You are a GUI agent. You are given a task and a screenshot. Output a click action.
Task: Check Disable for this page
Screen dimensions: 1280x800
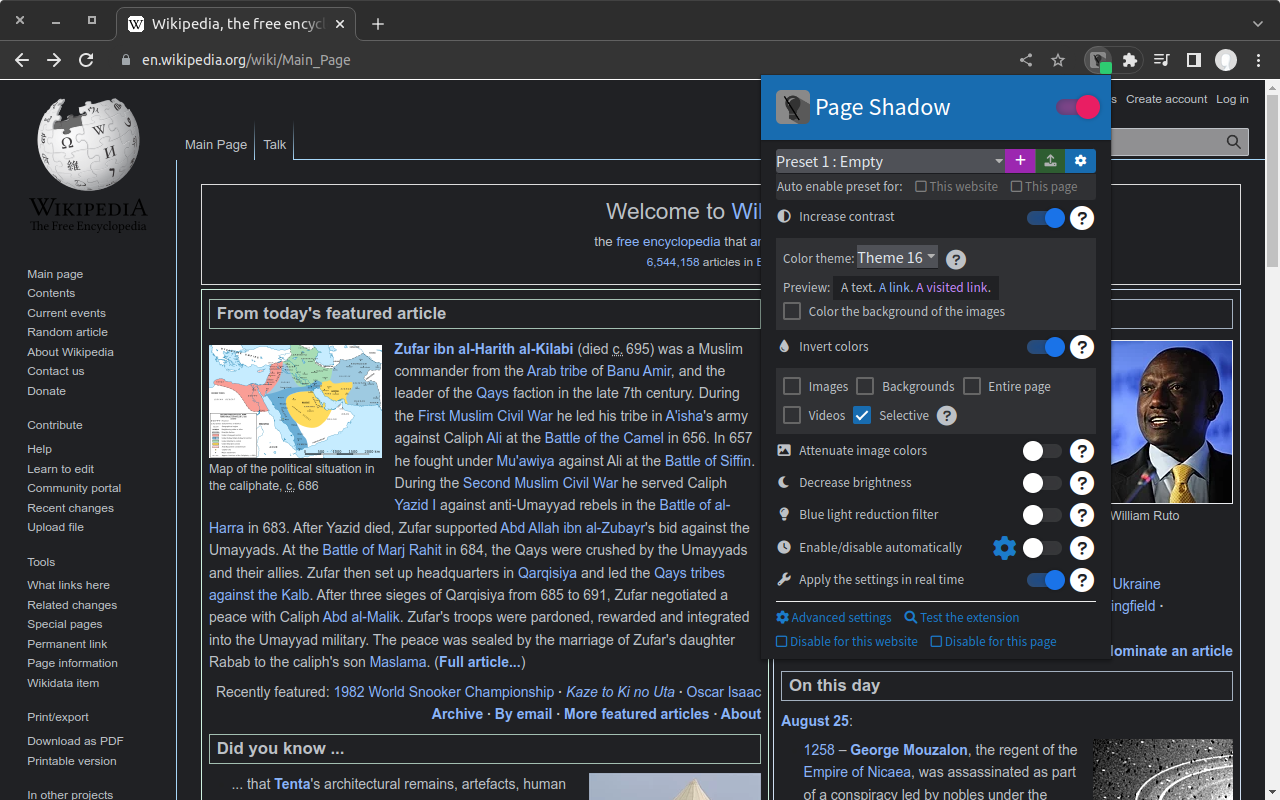pyautogui.click(x=936, y=642)
